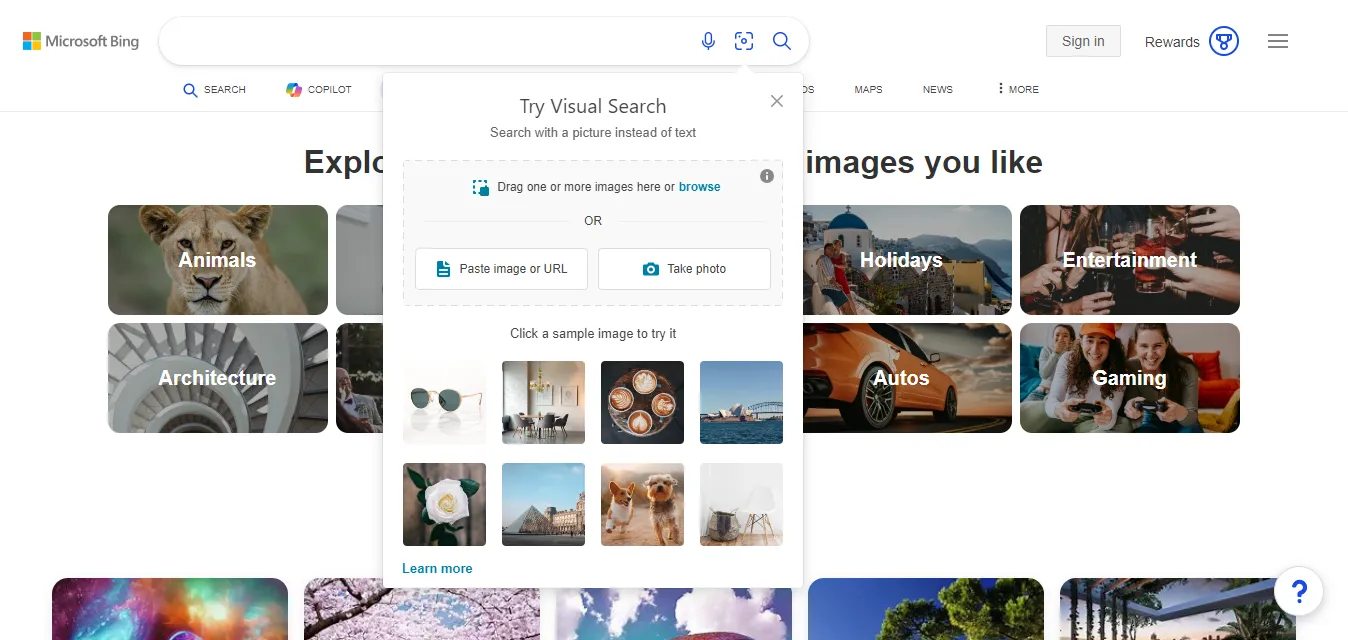Click the microphone icon in the search bar

(708, 41)
